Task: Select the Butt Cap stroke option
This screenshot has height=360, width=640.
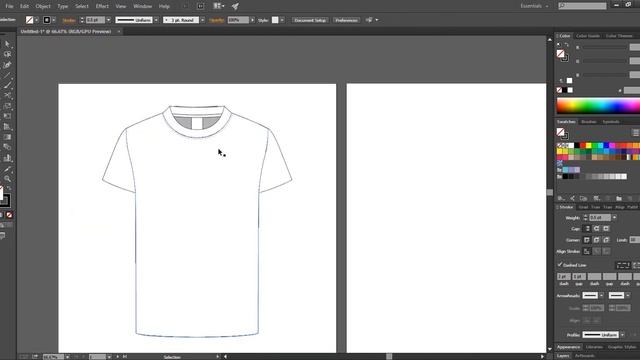Action: click(x=587, y=229)
